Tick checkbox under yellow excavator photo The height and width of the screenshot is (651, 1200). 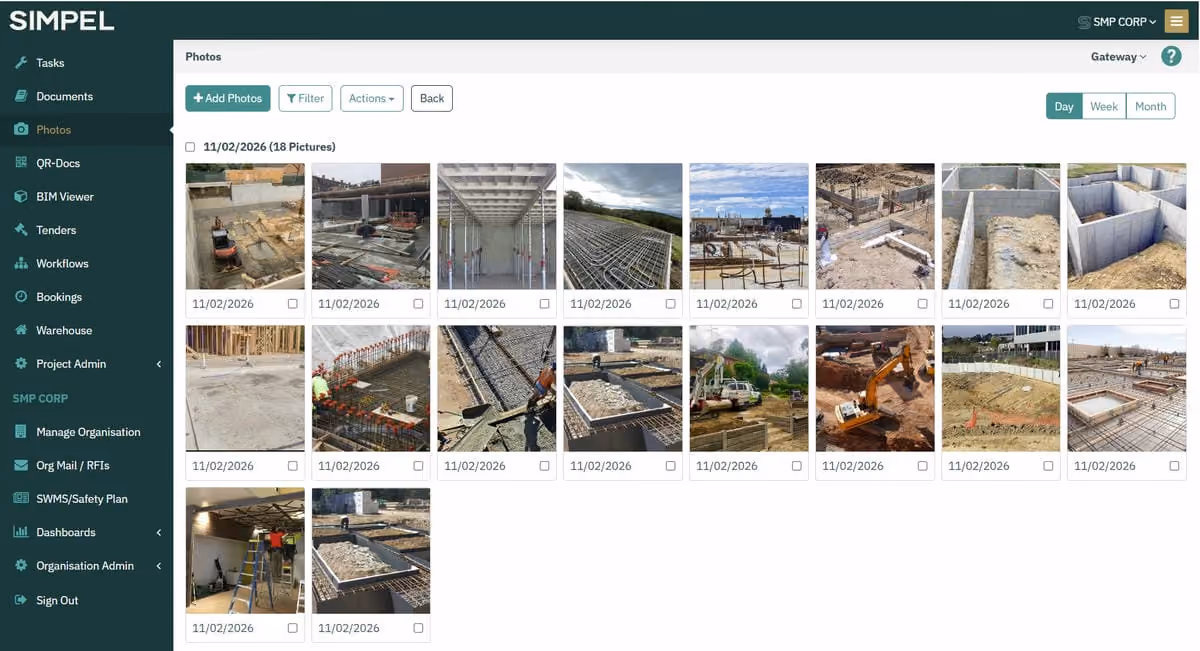click(922, 466)
